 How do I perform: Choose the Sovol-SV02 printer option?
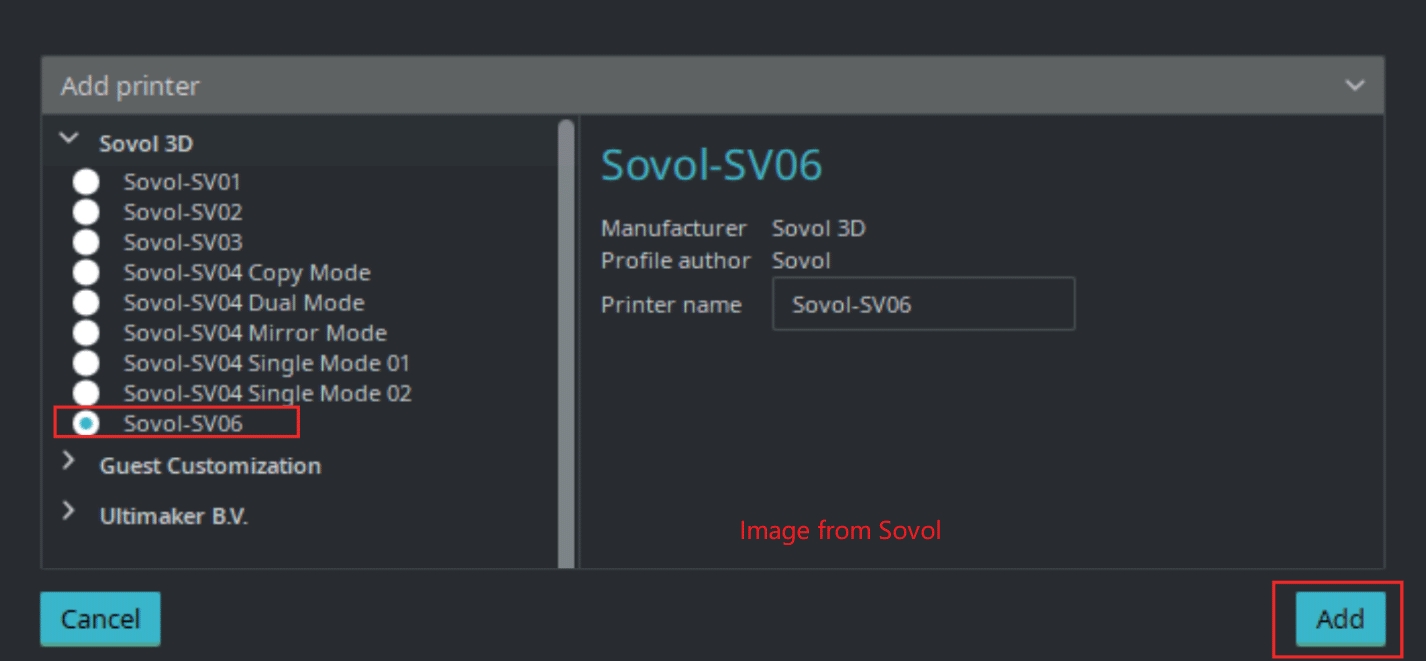87,212
